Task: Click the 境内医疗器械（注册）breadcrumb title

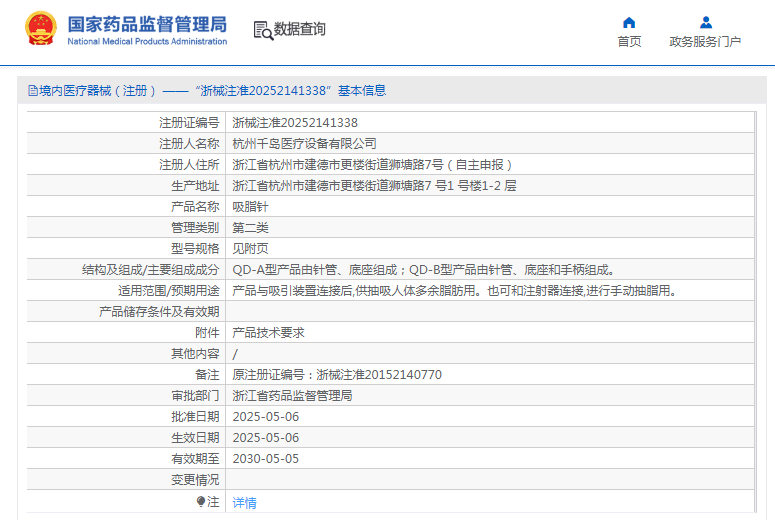Action: click(97, 90)
